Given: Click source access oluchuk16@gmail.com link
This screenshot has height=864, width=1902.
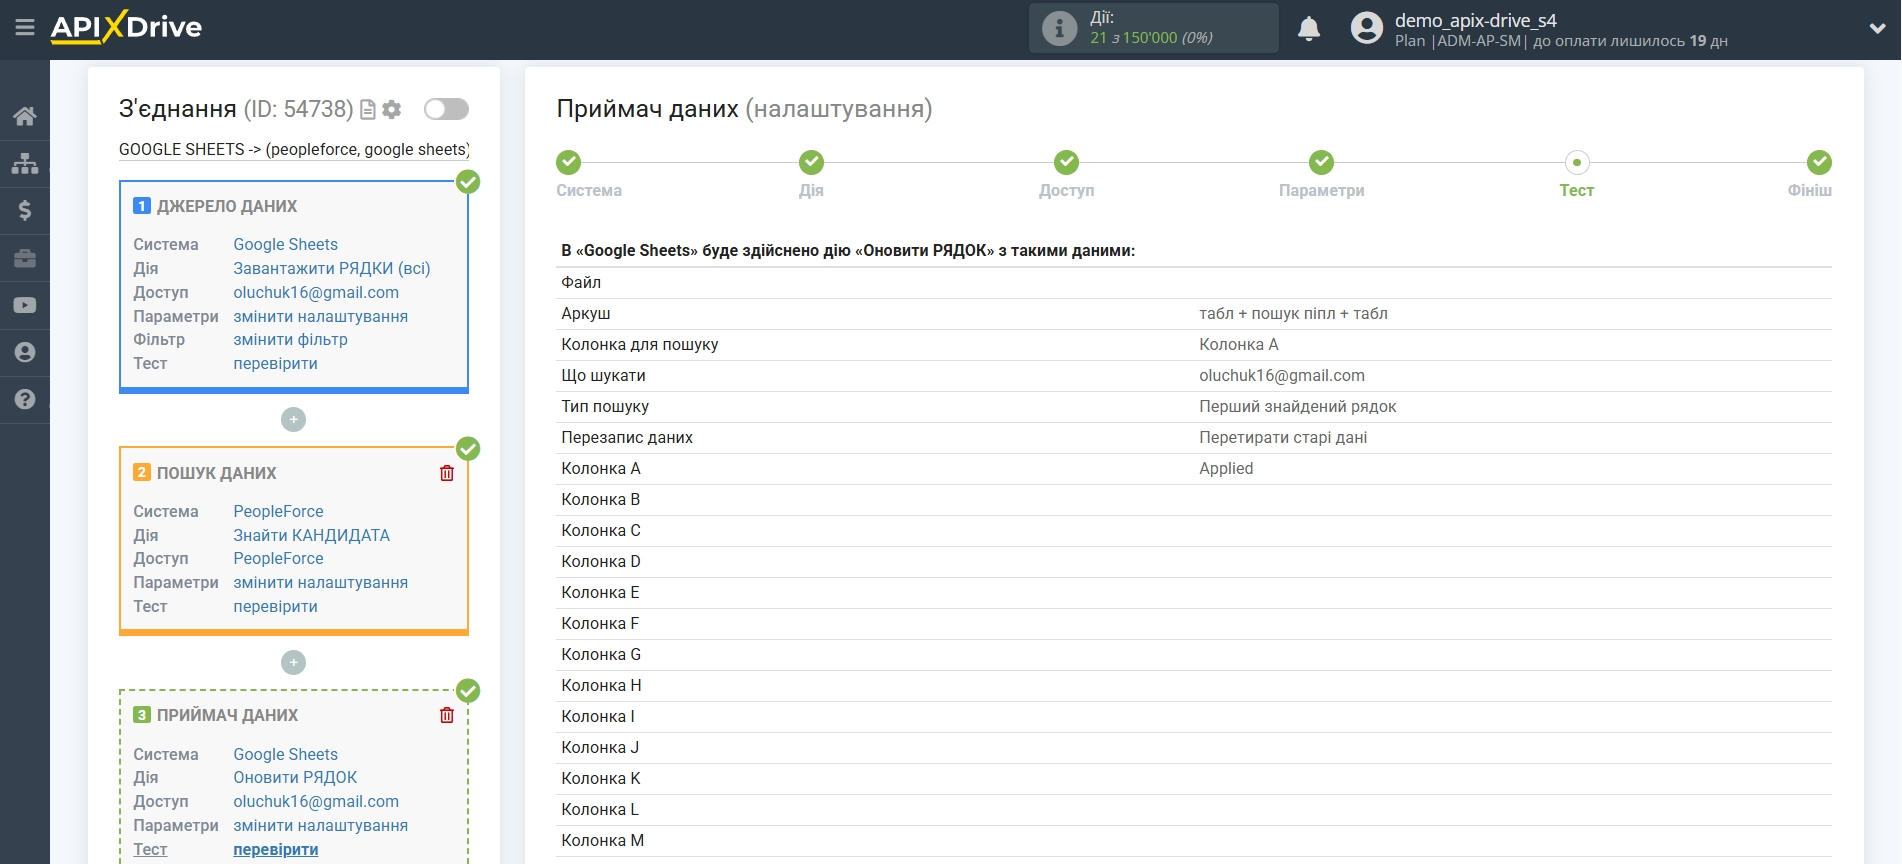Looking at the screenshot, I should pyautogui.click(x=316, y=292).
